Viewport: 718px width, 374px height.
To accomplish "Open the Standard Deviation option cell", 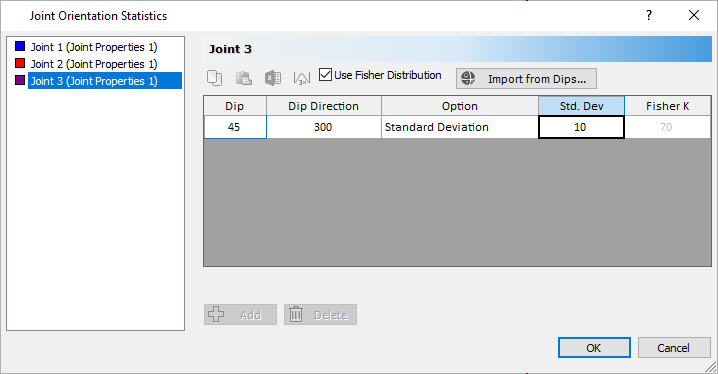I will point(460,127).
